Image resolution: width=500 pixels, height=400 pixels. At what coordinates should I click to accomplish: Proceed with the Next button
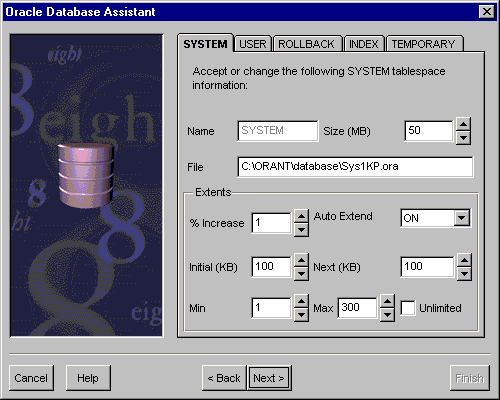coord(269,378)
